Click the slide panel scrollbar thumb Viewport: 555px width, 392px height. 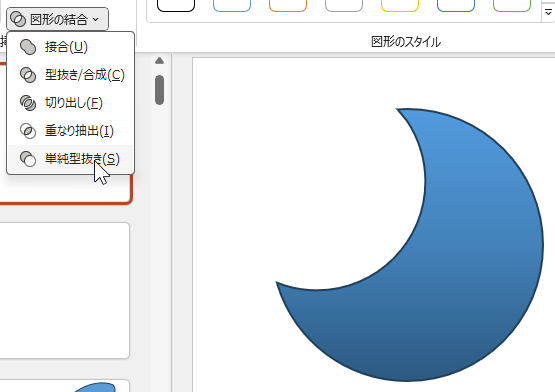159,90
